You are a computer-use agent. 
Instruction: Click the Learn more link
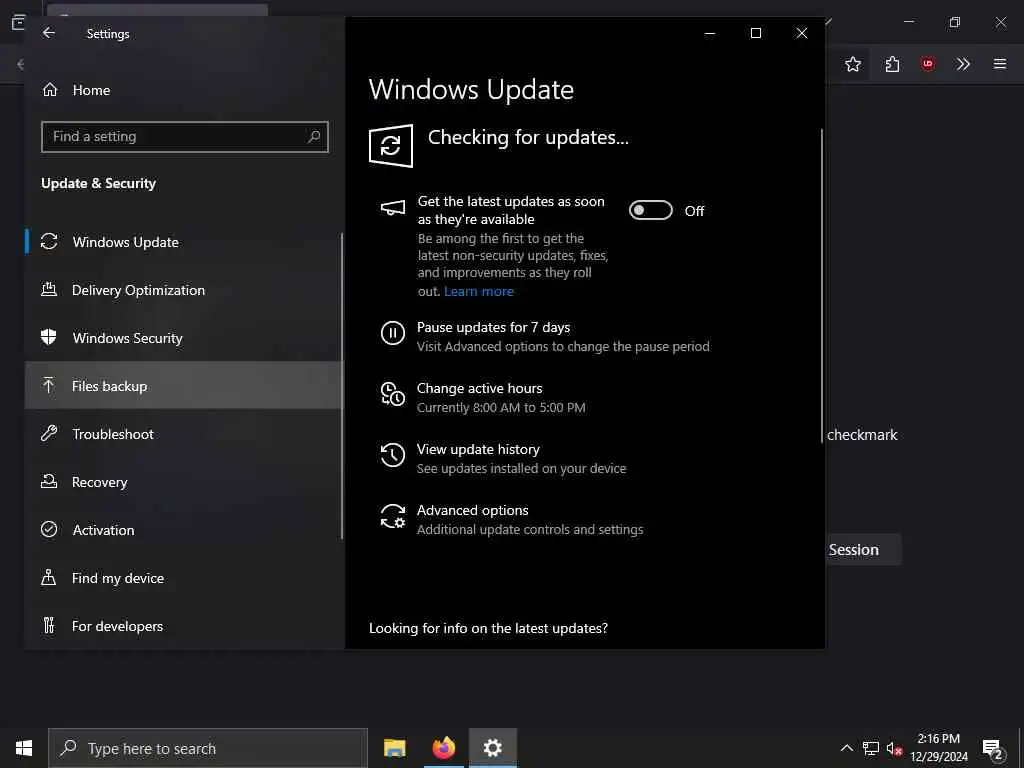click(x=479, y=291)
